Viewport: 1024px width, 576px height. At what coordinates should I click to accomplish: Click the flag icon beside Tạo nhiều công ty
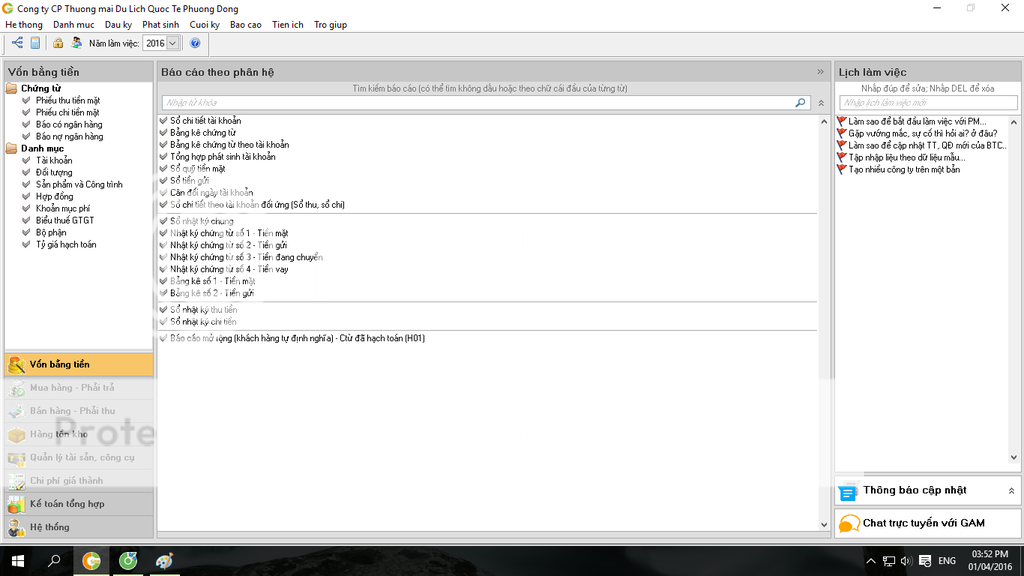click(x=841, y=170)
